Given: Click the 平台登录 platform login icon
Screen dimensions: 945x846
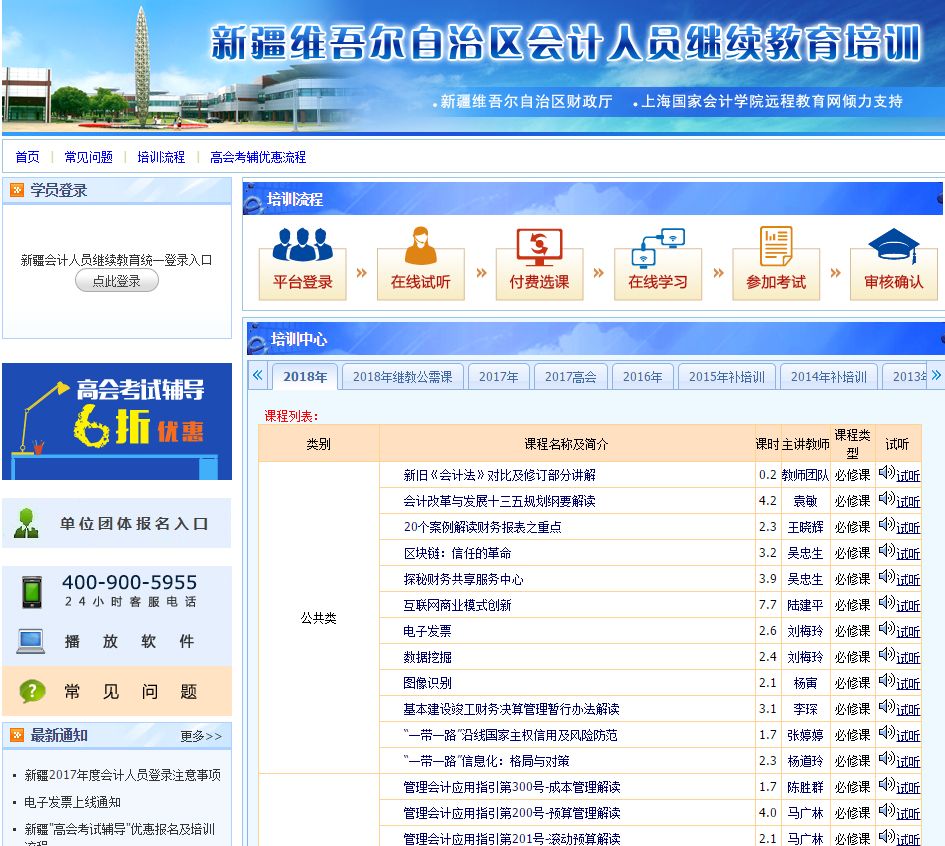Looking at the screenshot, I should coord(302,246).
